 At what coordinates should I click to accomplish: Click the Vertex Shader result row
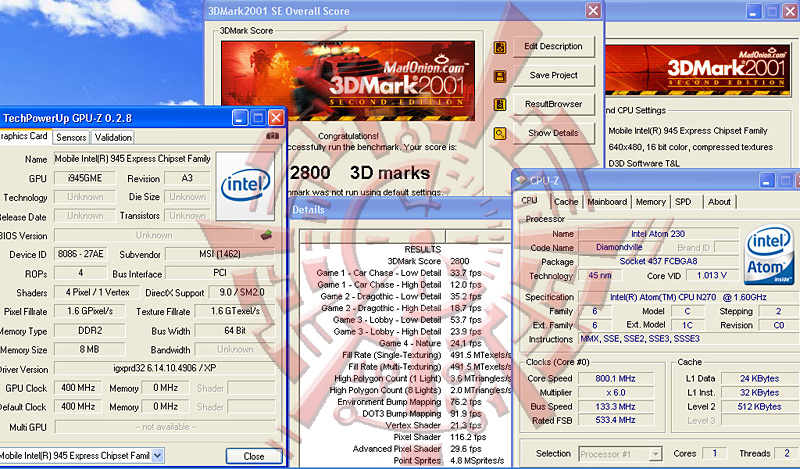tap(406, 425)
